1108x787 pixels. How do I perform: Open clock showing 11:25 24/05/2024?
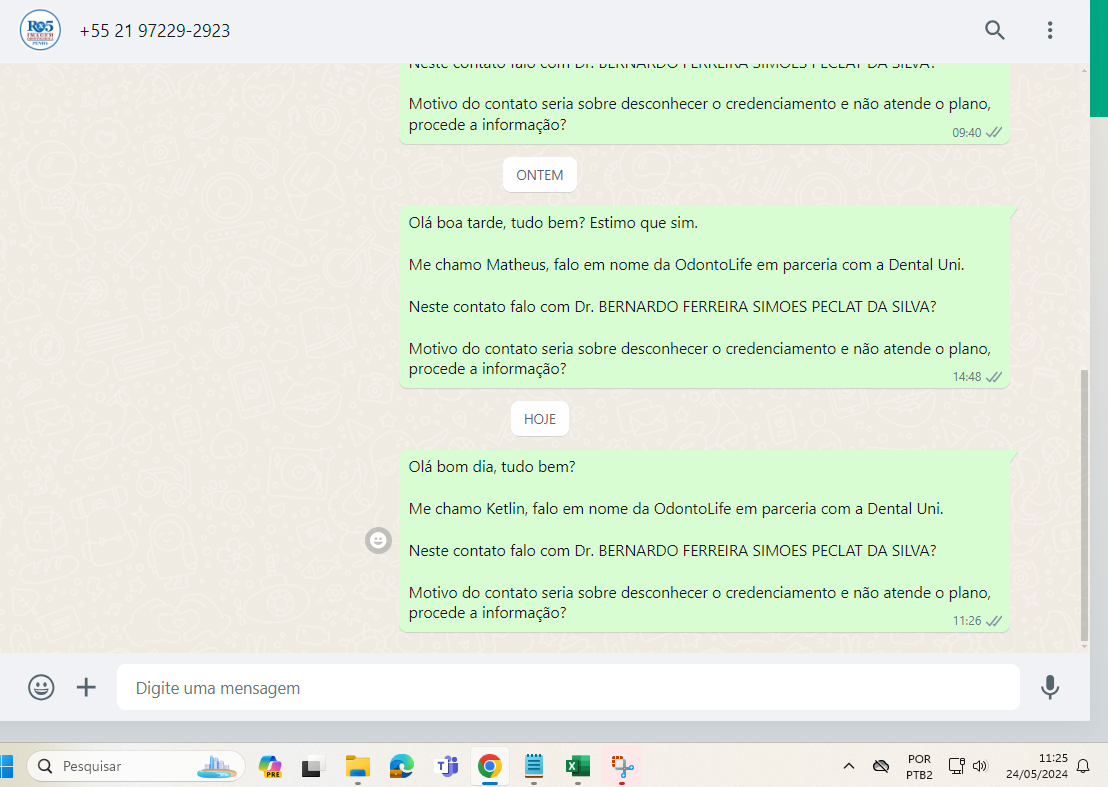tap(1037, 766)
